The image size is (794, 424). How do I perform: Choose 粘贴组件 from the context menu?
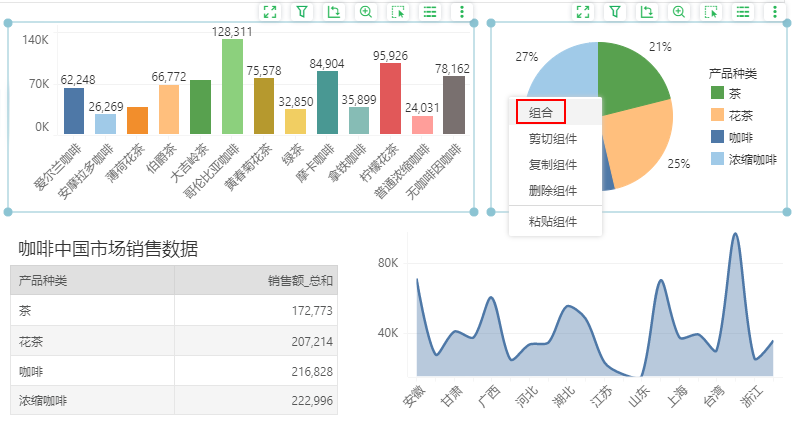click(x=552, y=221)
